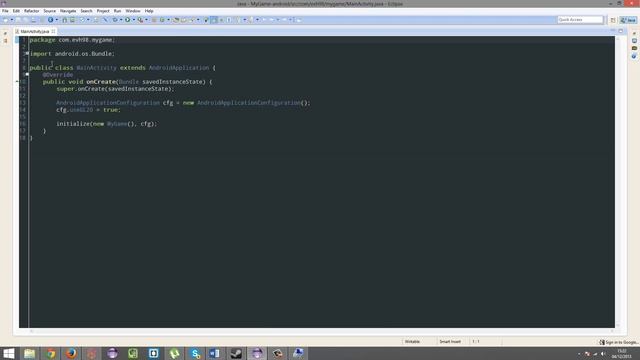Open Google Chrome from the taskbar

point(51,353)
